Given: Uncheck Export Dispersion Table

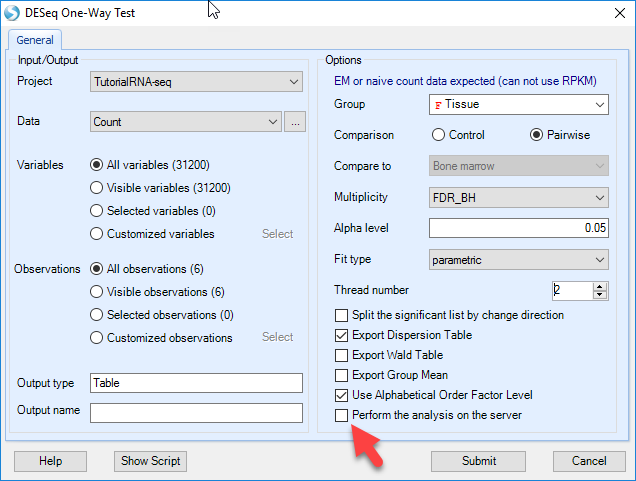Looking at the screenshot, I should tap(342, 335).
